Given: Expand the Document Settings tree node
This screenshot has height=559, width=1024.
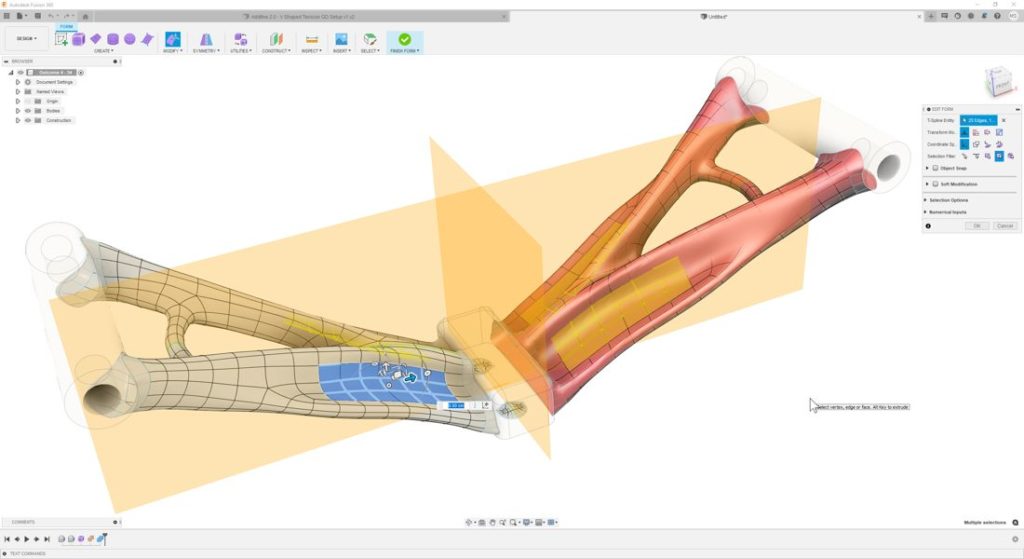Looking at the screenshot, I should [x=18, y=82].
